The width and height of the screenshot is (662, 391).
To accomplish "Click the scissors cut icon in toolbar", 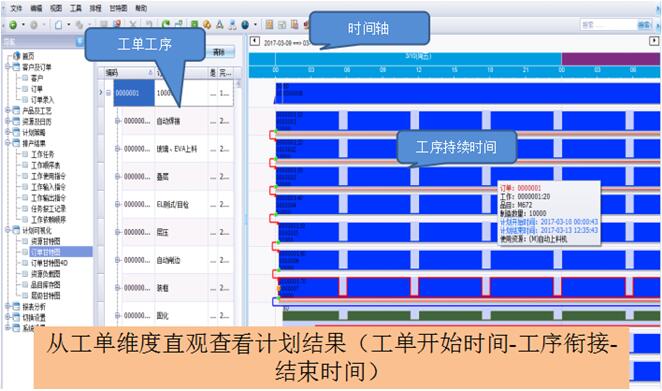I will (x=133, y=24).
